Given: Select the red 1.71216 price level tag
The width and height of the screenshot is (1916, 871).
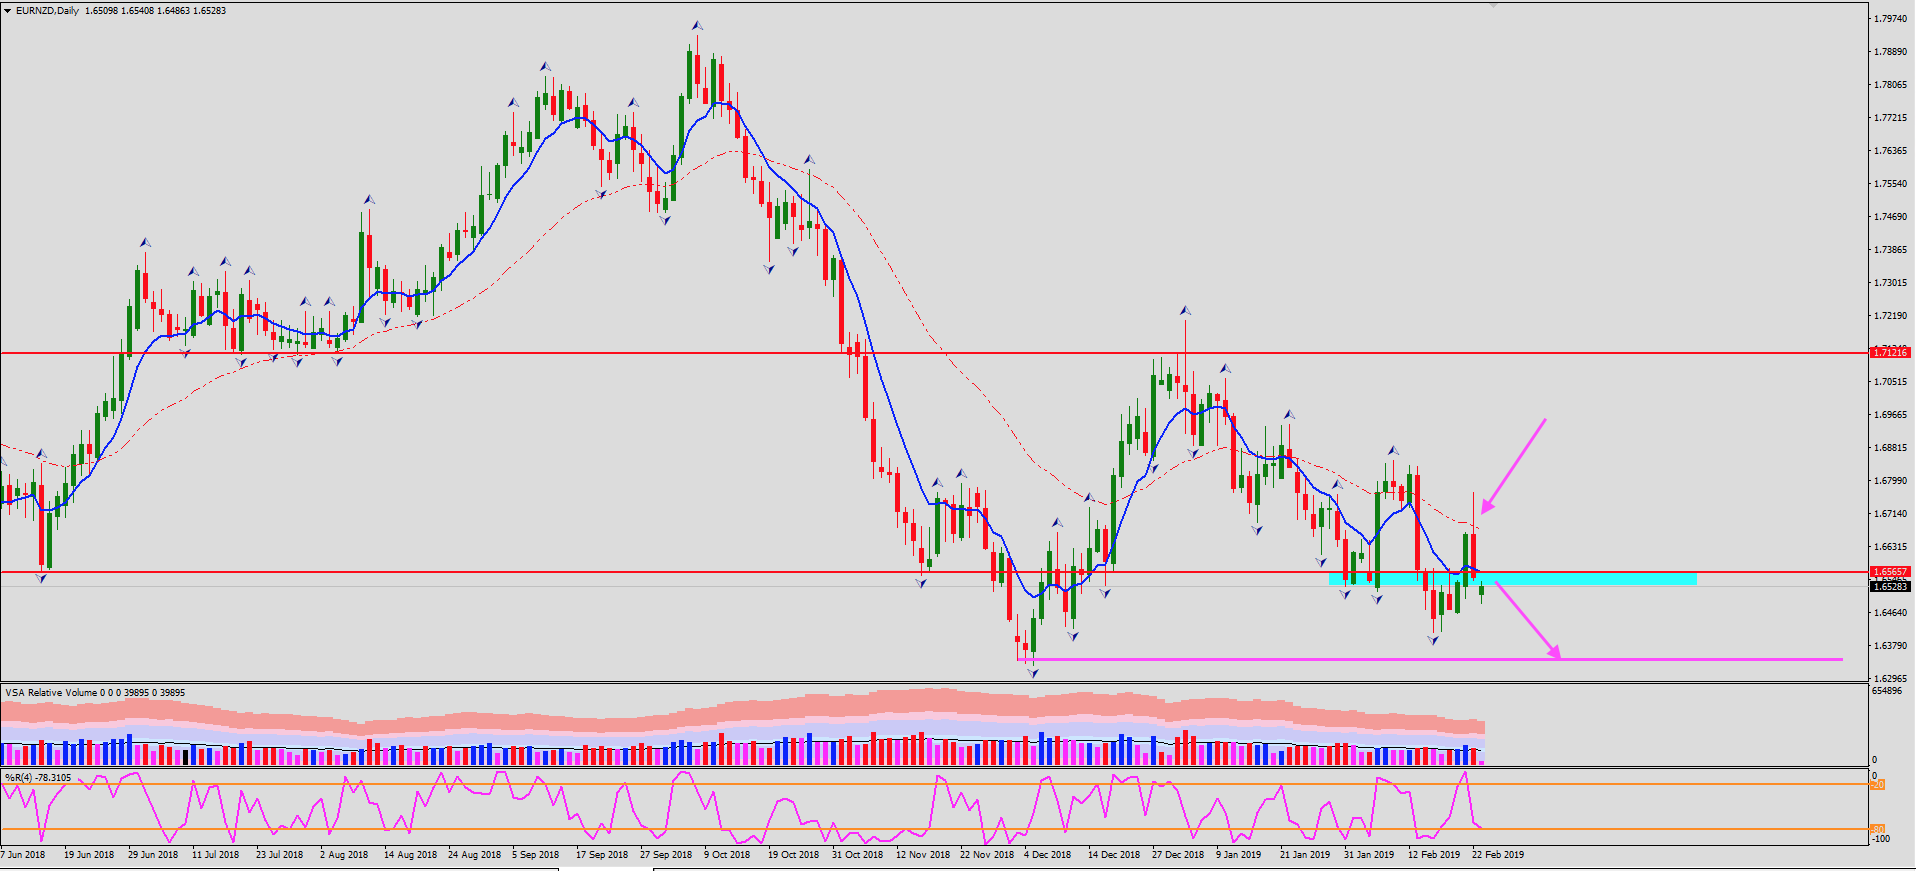Looking at the screenshot, I should pos(1890,352).
